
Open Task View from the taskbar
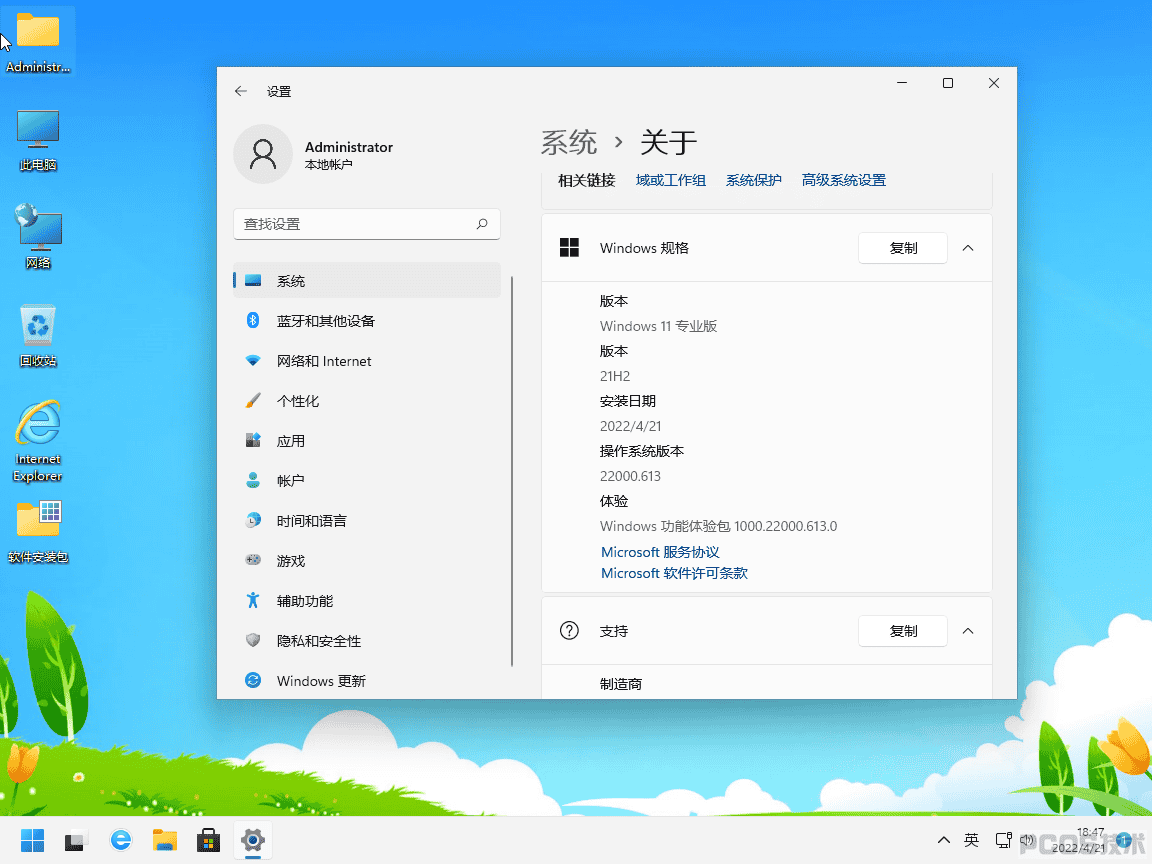click(76, 840)
